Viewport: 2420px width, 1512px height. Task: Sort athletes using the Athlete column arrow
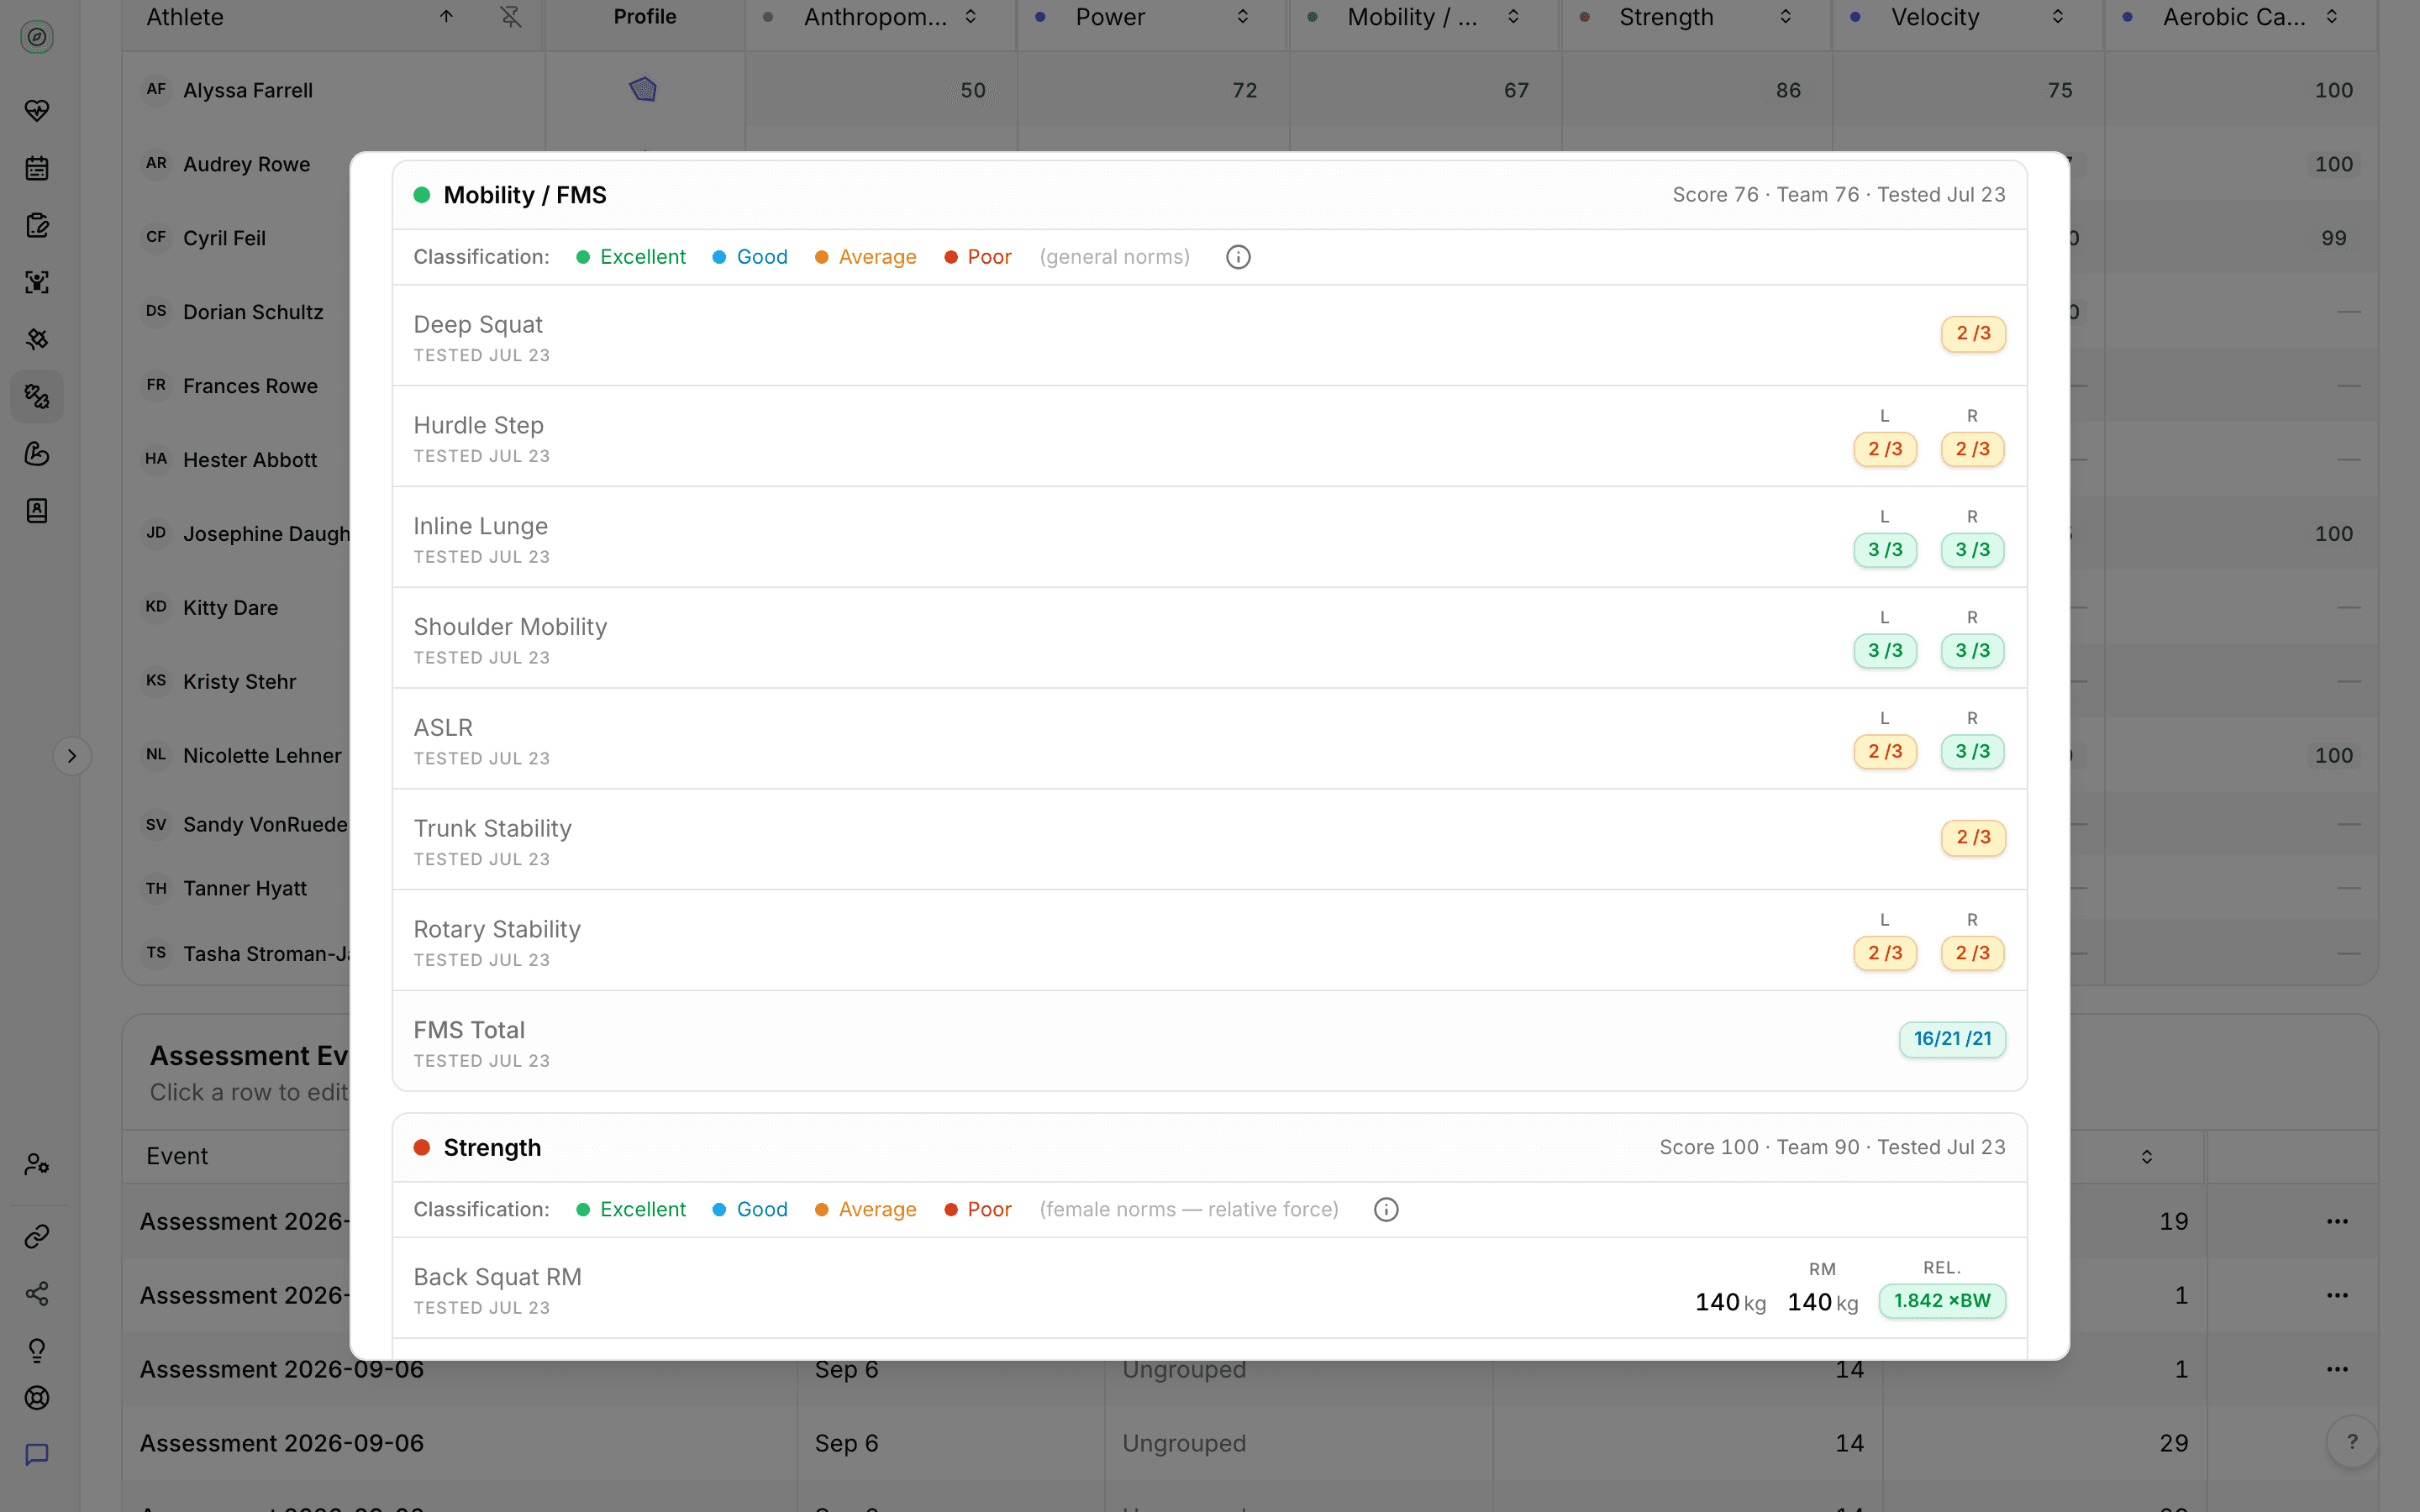coord(446,17)
